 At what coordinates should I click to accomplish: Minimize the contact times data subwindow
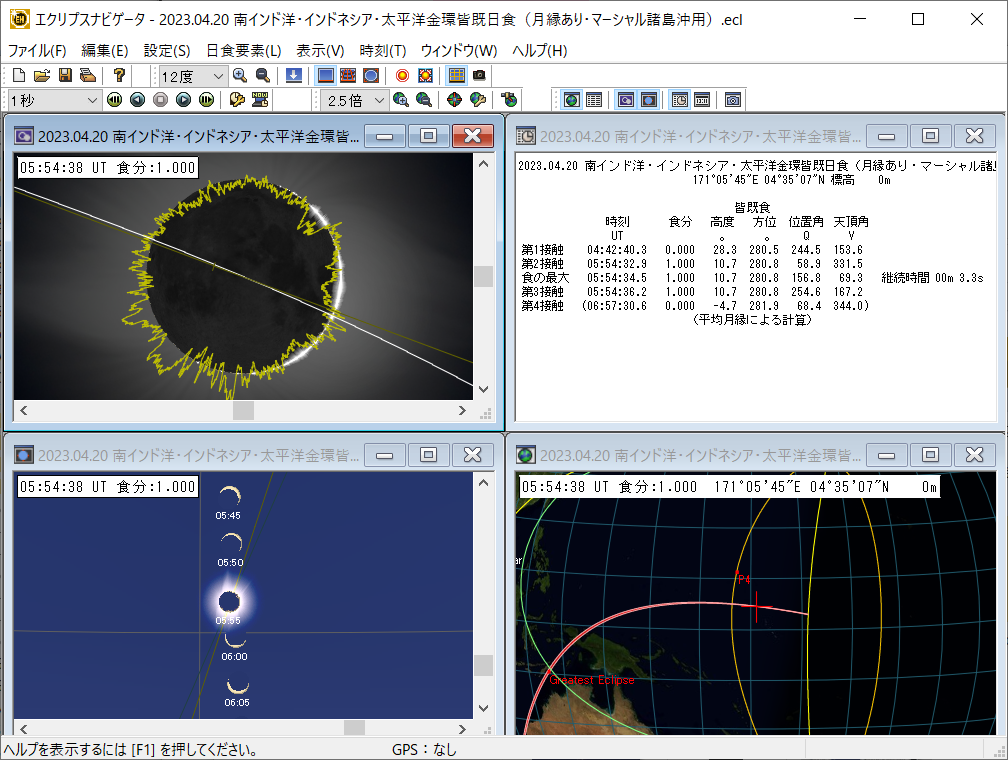click(885, 136)
